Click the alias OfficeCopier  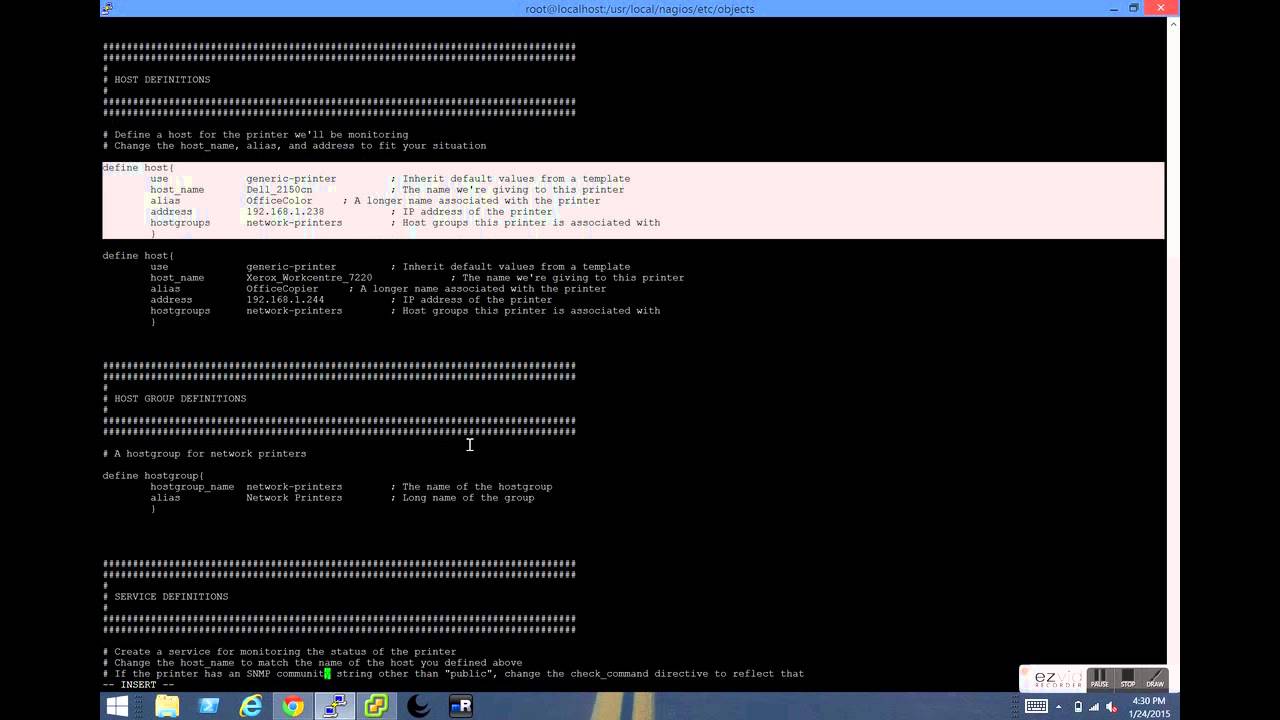point(282,289)
